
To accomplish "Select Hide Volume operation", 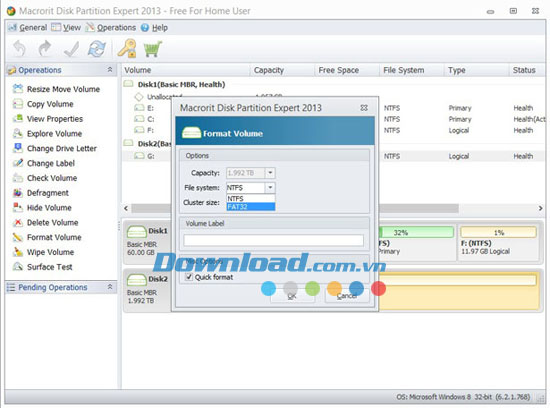I will (x=42, y=208).
